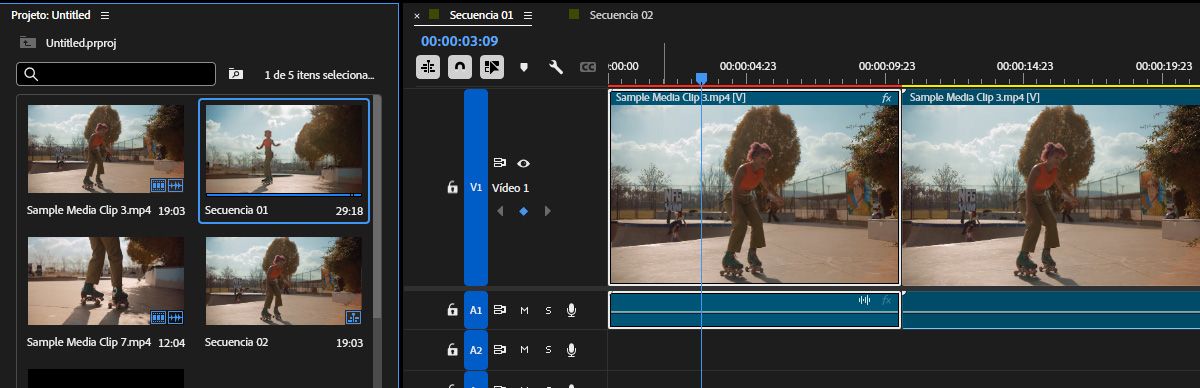Click the audio waveform badge on Sample Media Clip 7
This screenshot has width=1200, height=388.
[176, 317]
